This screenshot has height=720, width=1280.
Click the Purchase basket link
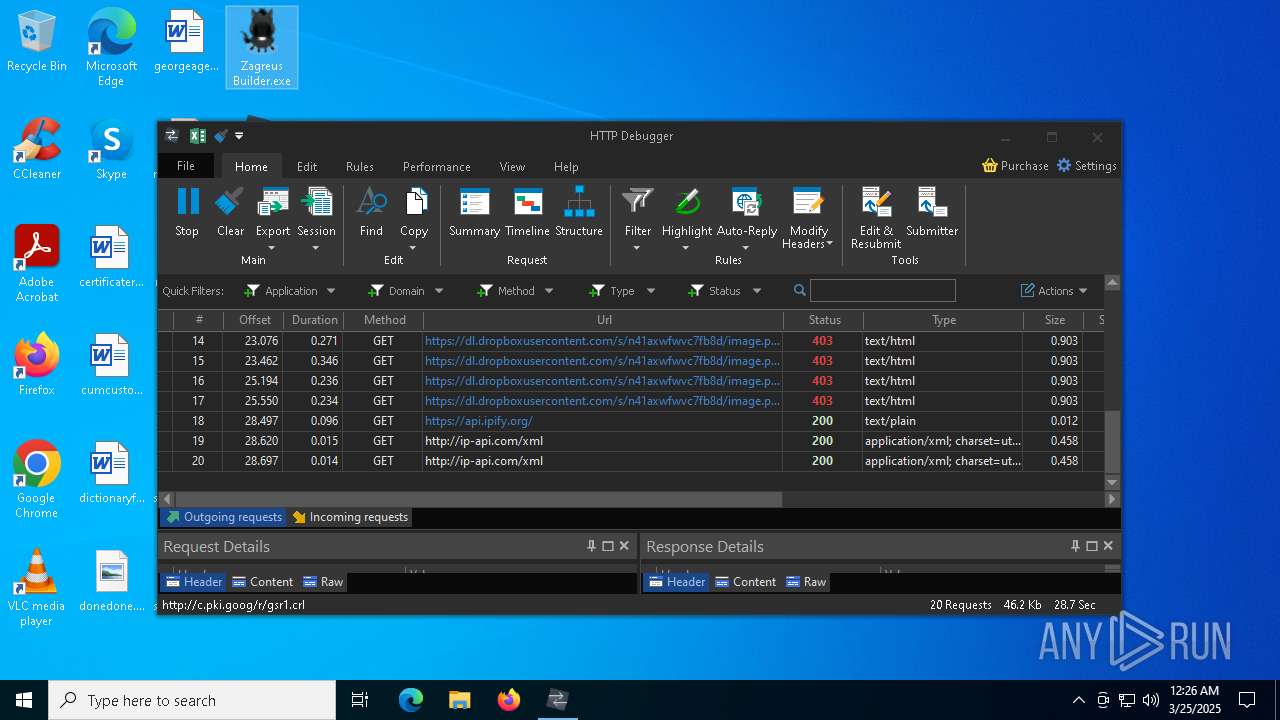coord(1015,166)
